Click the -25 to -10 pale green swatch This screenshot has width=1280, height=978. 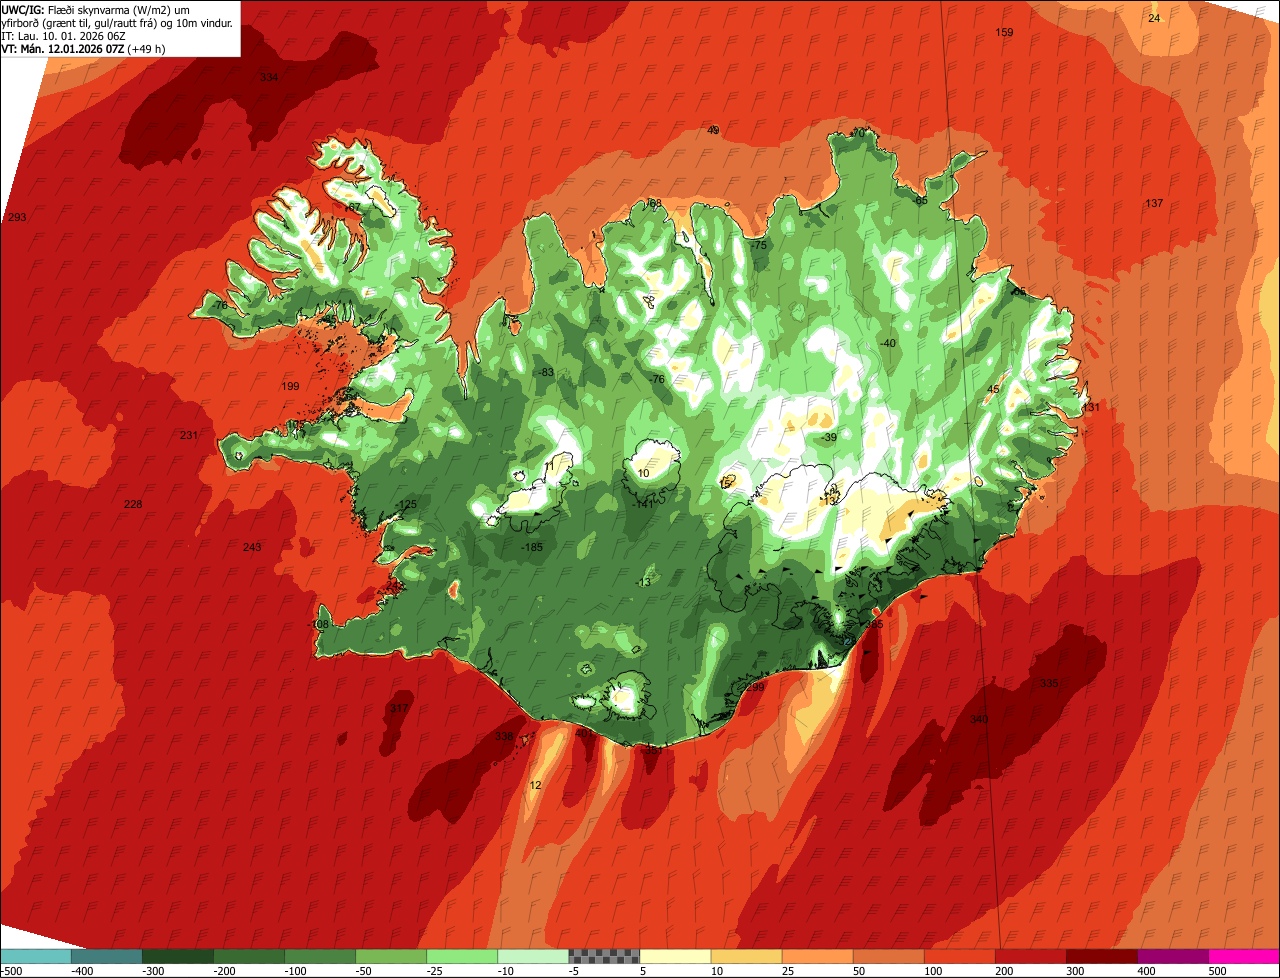pos(461,955)
